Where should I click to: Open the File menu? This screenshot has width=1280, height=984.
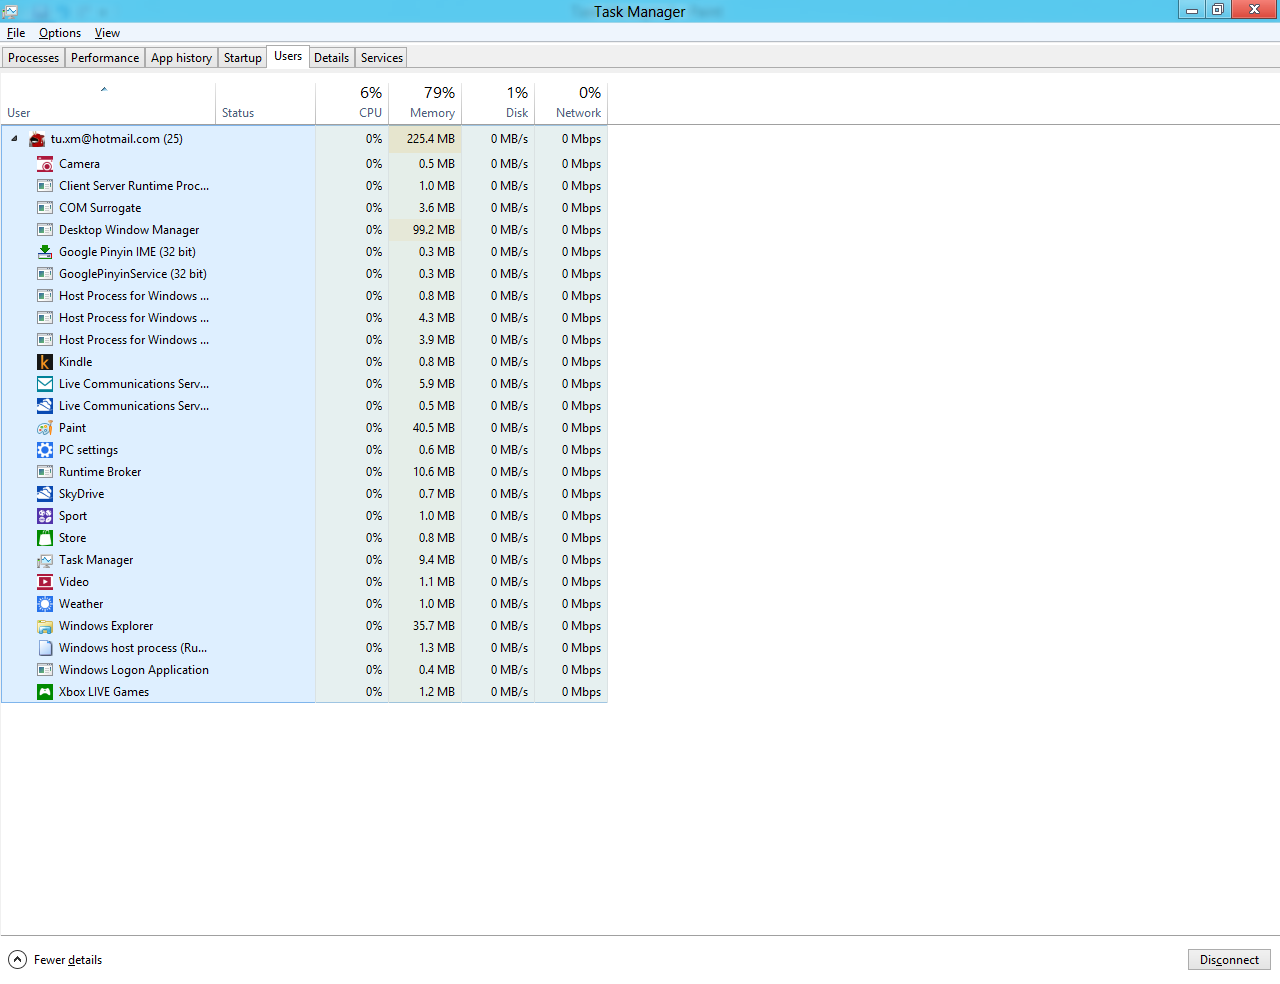[16, 33]
